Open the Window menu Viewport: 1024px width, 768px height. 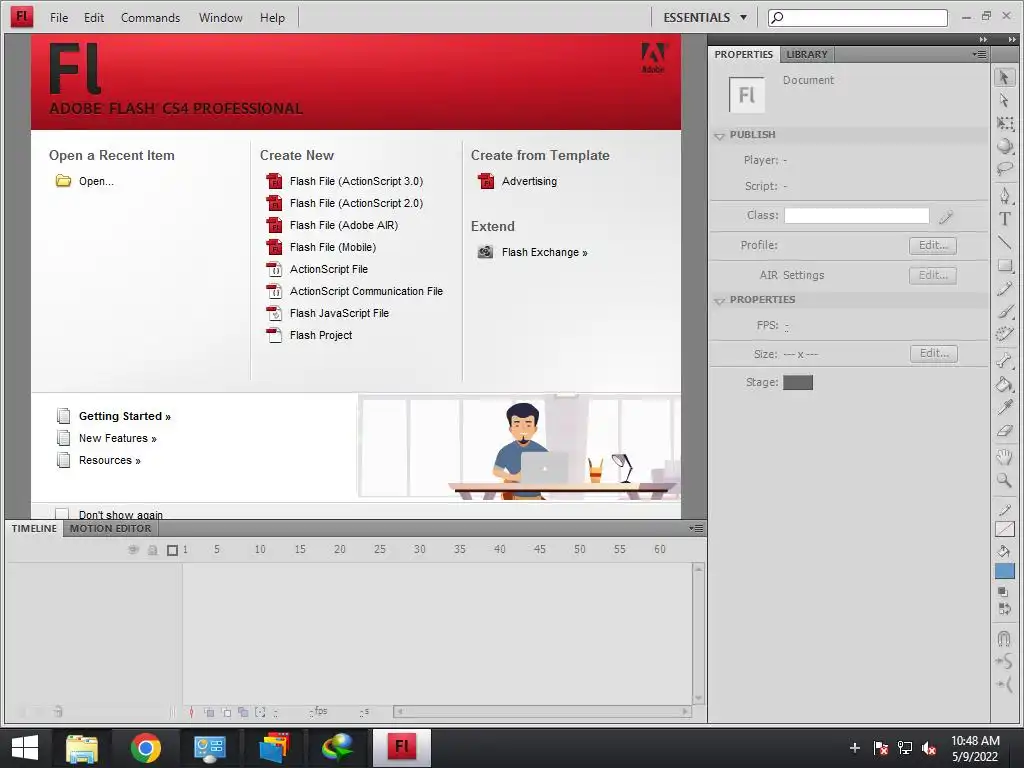click(221, 18)
